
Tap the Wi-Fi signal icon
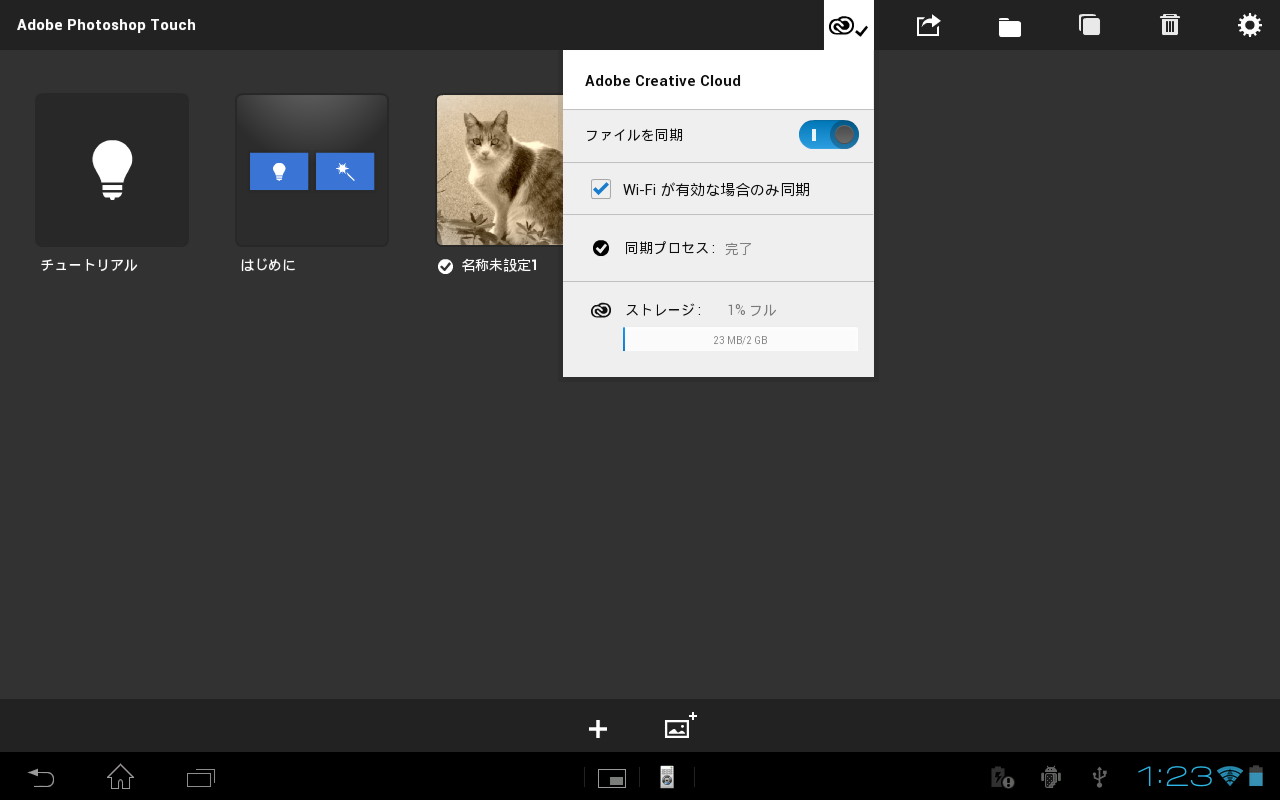(1230, 776)
